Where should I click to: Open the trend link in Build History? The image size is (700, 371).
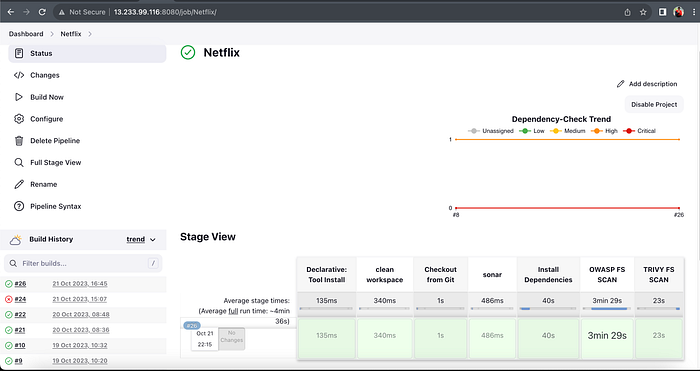tap(136, 240)
